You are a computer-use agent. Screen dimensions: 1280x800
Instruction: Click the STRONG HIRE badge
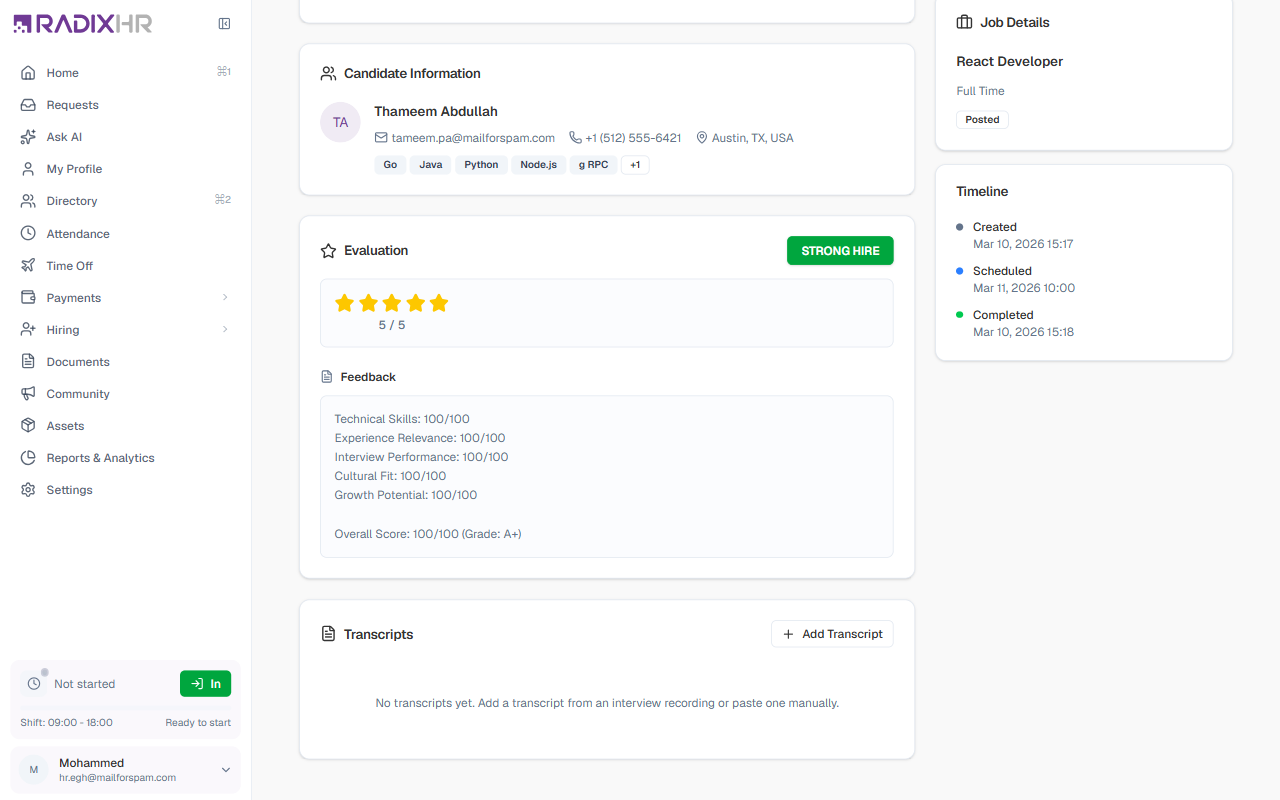(840, 251)
